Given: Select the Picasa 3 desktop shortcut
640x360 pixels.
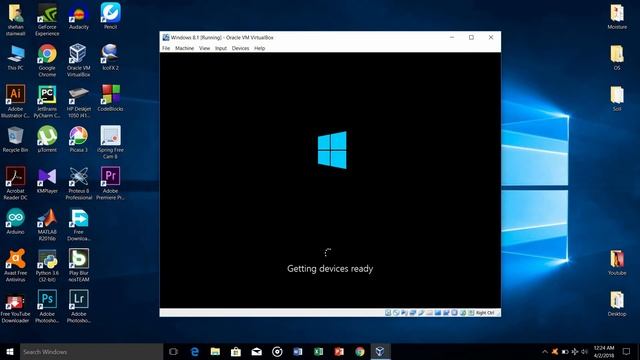Looking at the screenshot, I should click(x=78, y=140).
